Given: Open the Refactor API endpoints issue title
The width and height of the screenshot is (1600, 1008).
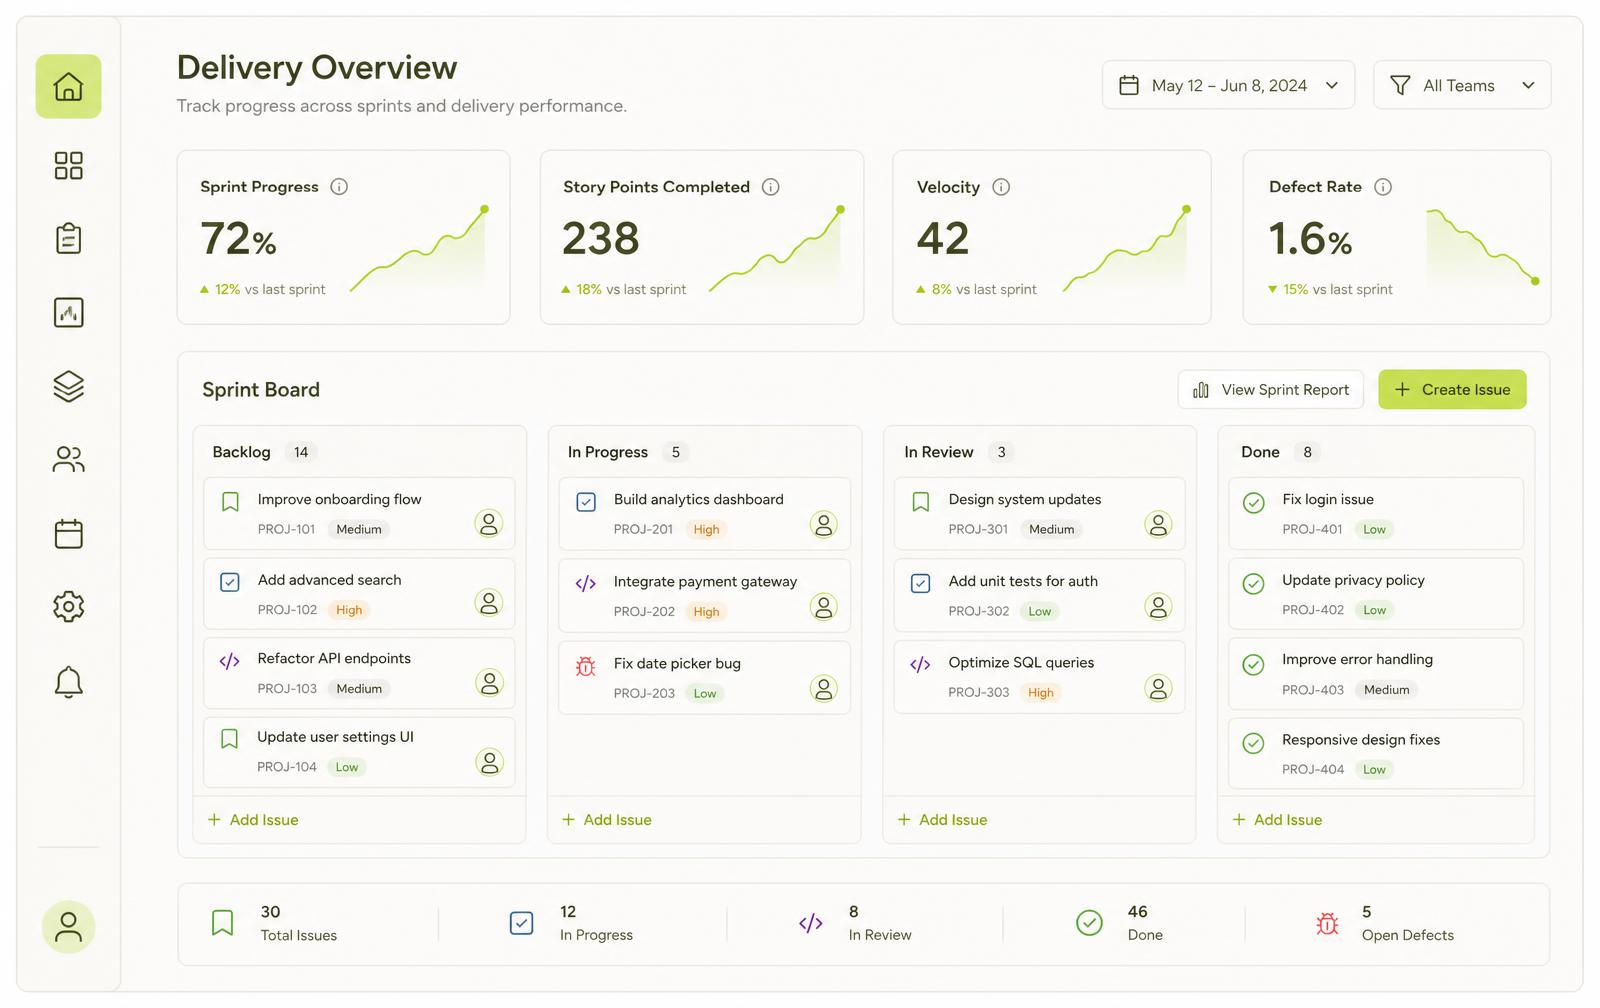Looking at the screenshot, I should 334,659.
